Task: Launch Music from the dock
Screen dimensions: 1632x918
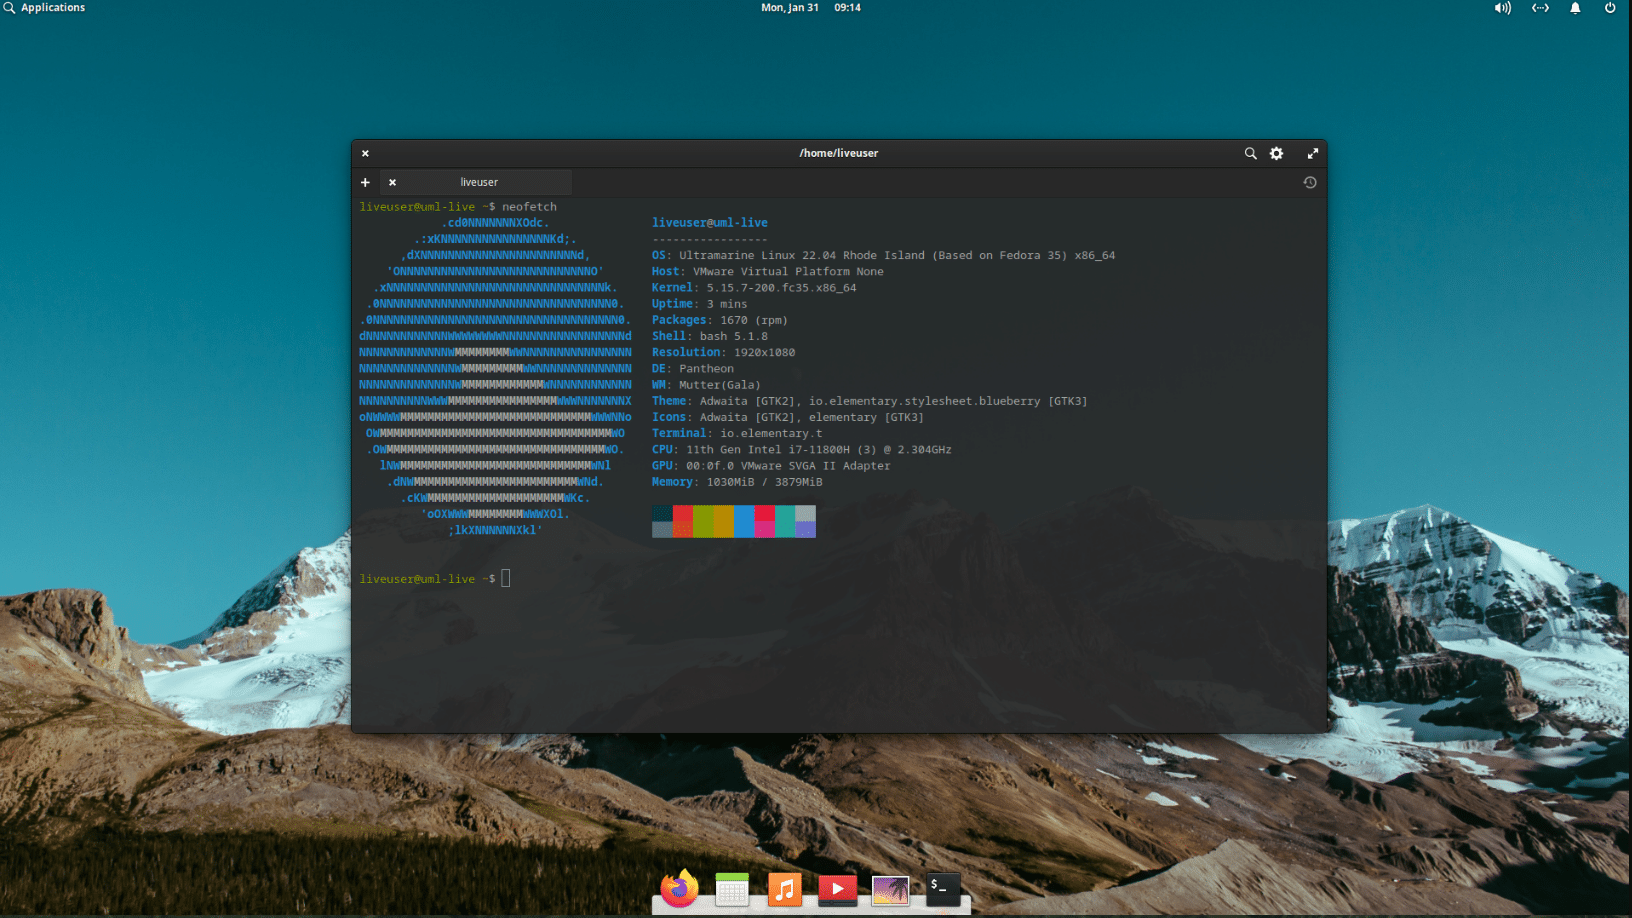Action: coord(785,889)
